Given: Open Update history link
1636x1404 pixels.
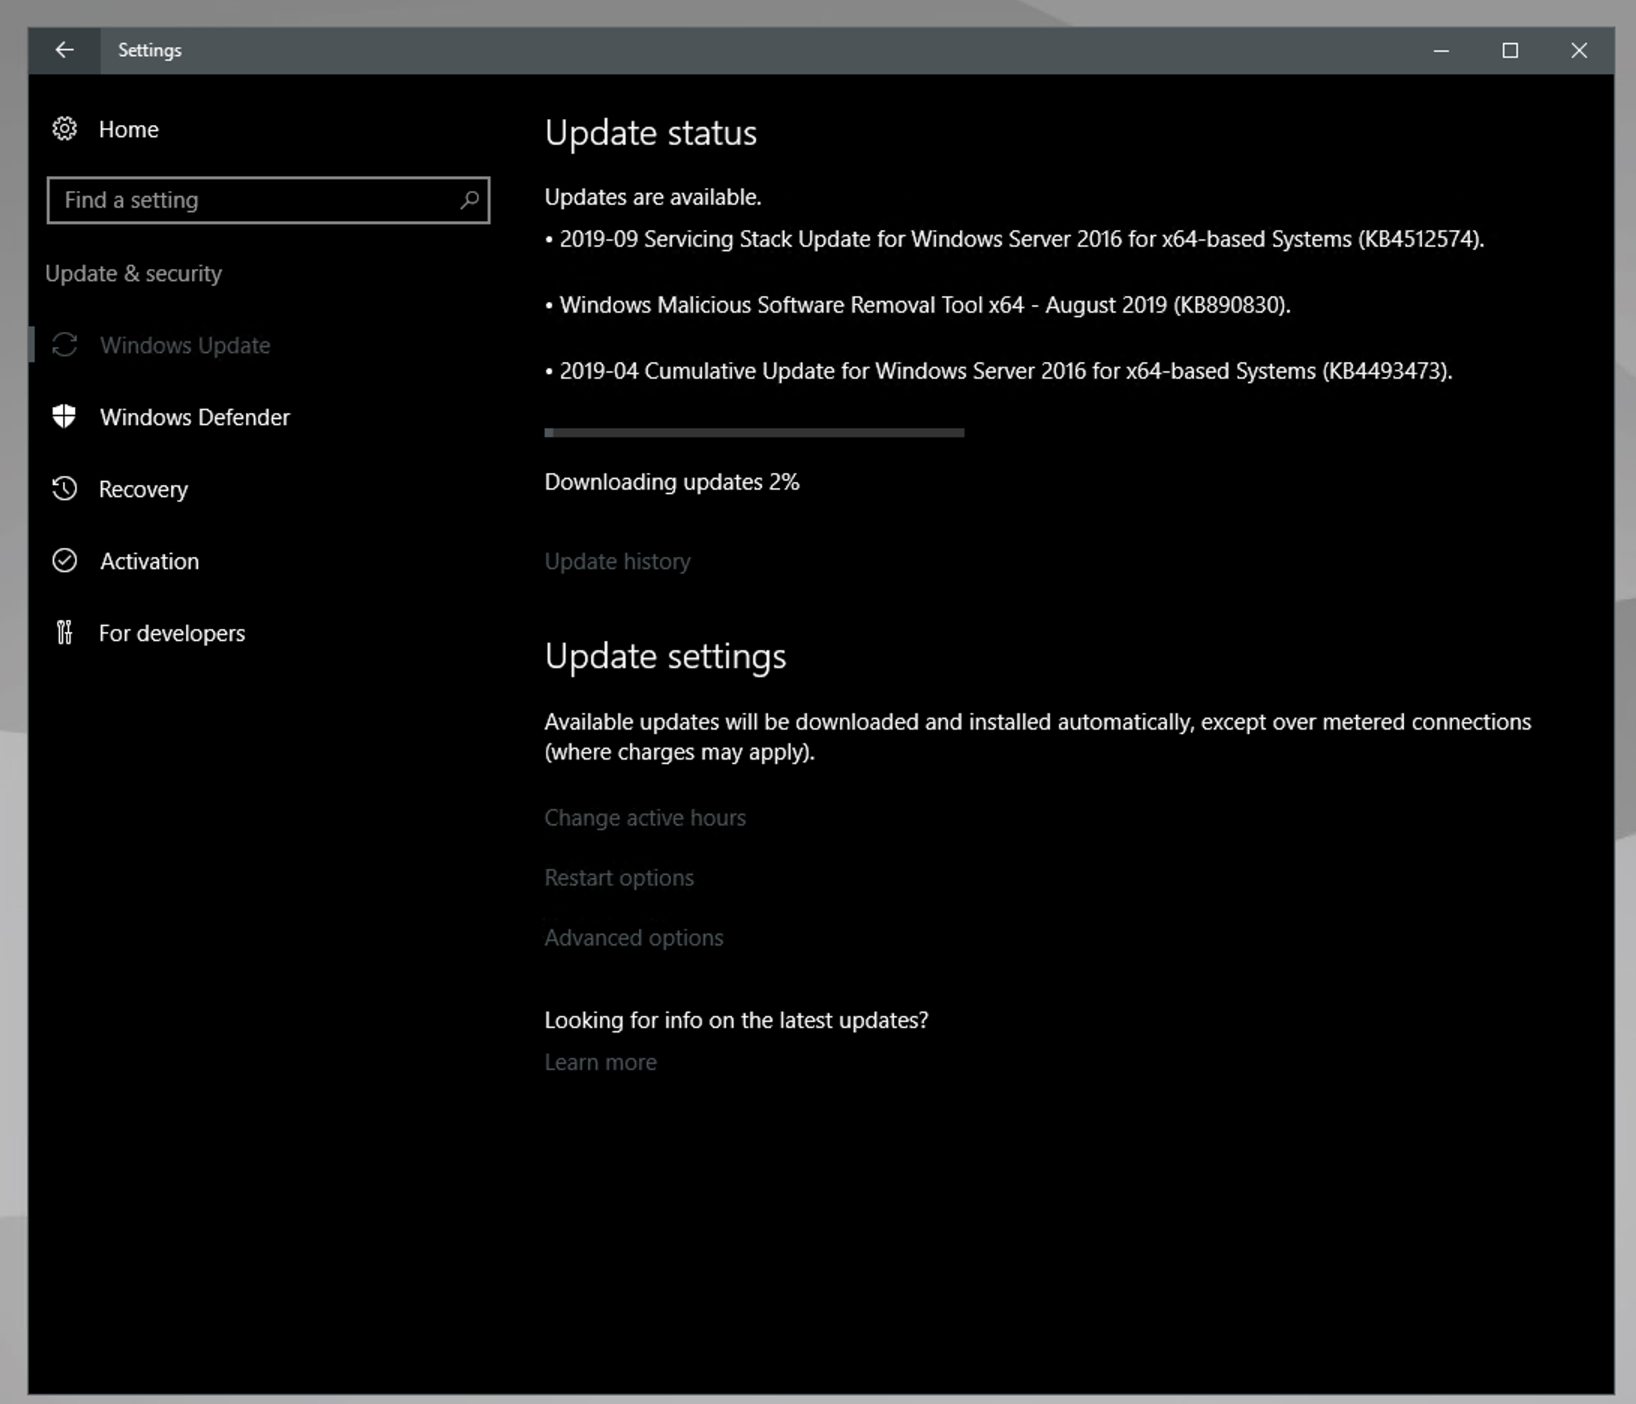Looking at the screenshot, I should click(617, 561).
